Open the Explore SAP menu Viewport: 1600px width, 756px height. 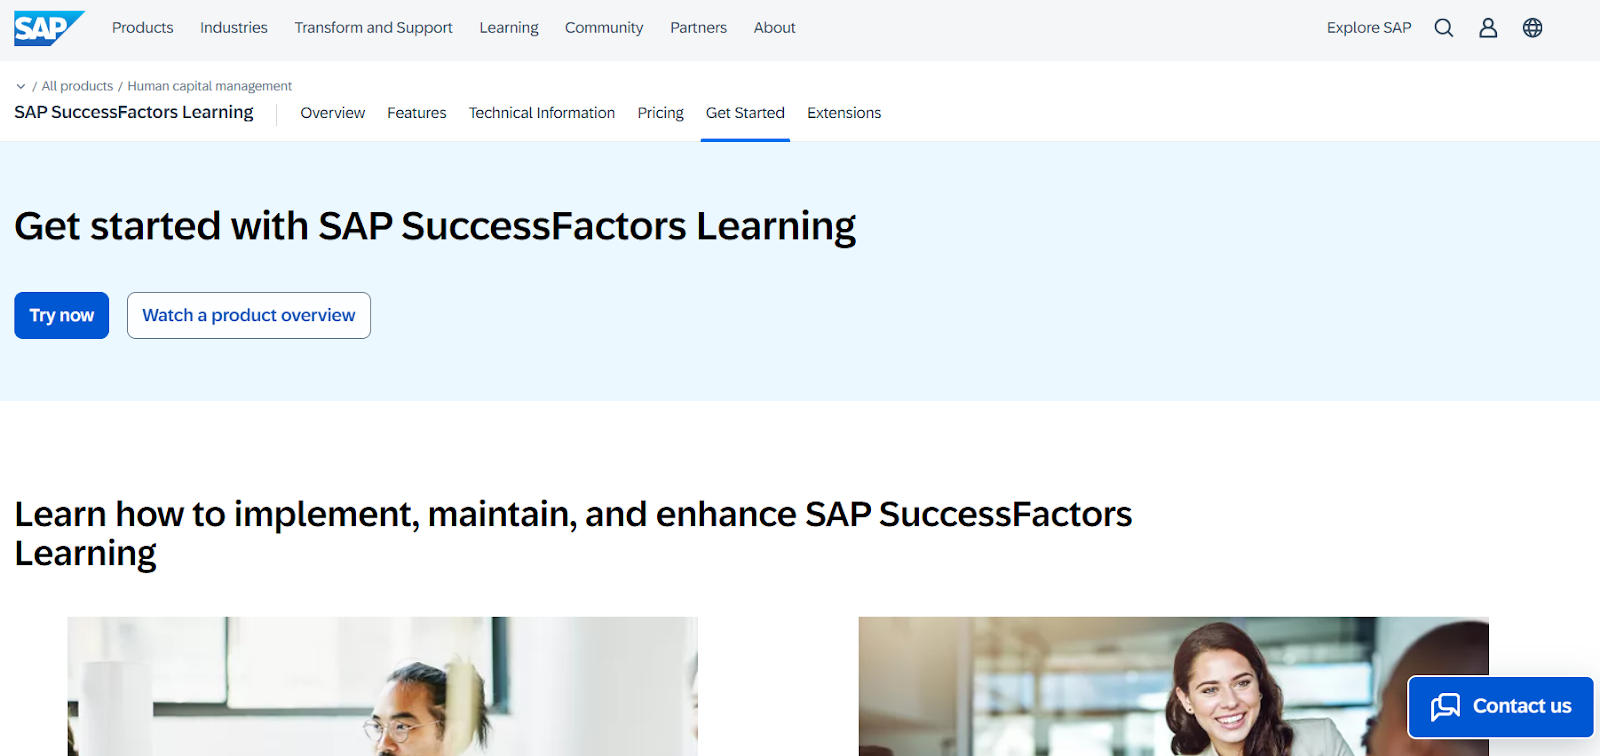(1368, 27)
